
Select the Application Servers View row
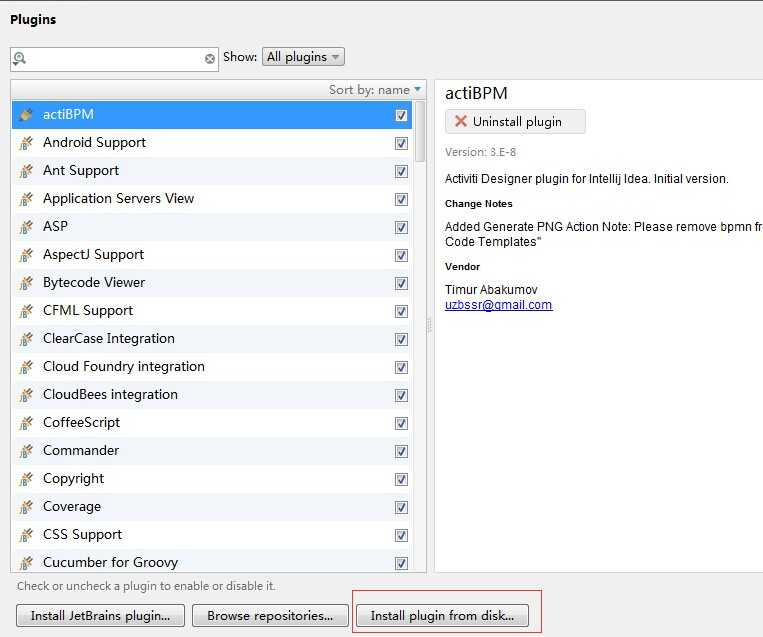[212, 199]
